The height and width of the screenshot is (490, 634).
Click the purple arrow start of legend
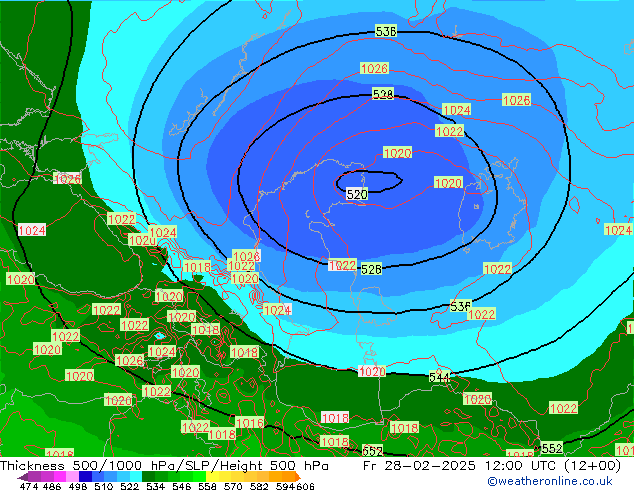coord(23,477)
